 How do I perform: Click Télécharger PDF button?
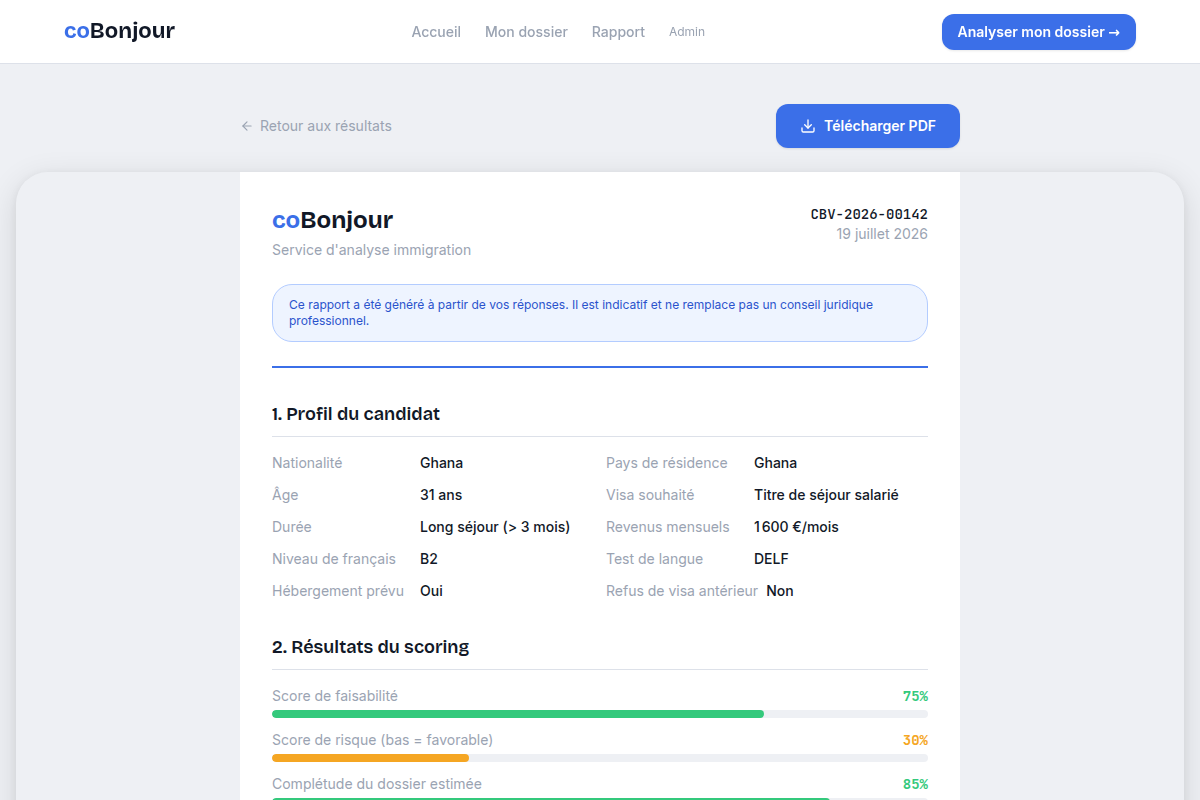(868, 126)
